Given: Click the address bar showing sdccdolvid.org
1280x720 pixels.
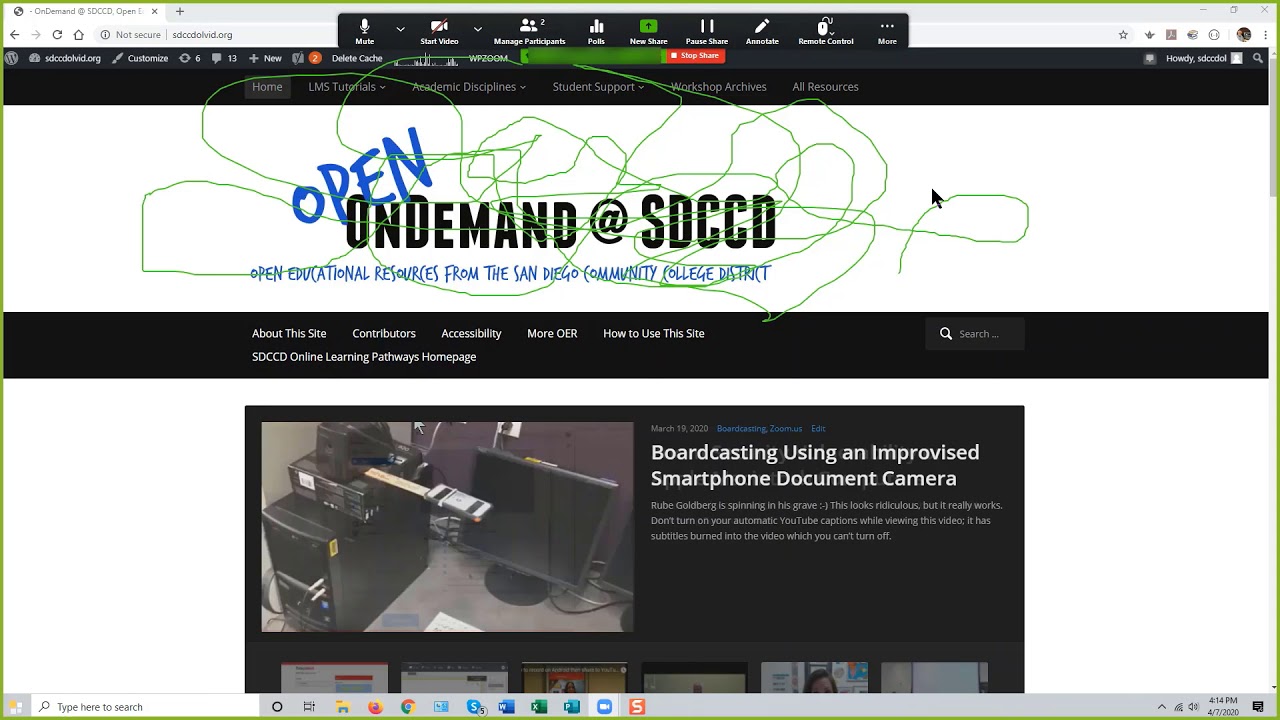Looking at the screenshot, I should (202, 34).
